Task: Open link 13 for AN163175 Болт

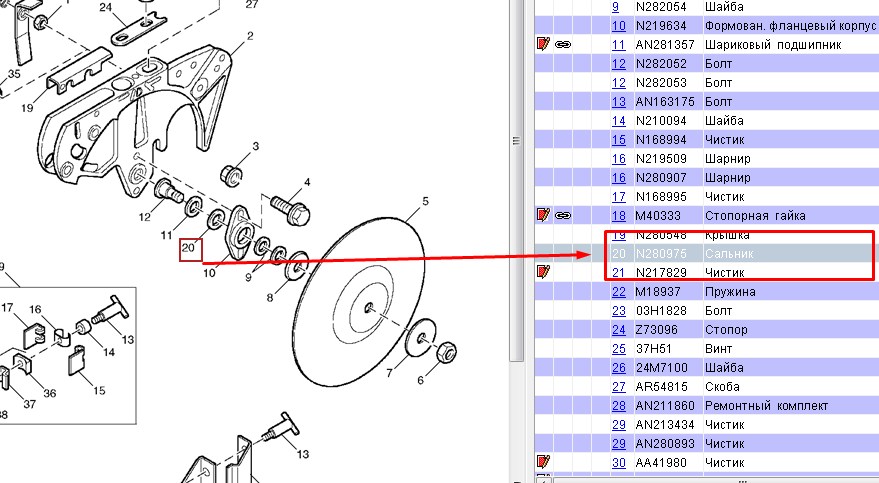Action: coord(618,102)
